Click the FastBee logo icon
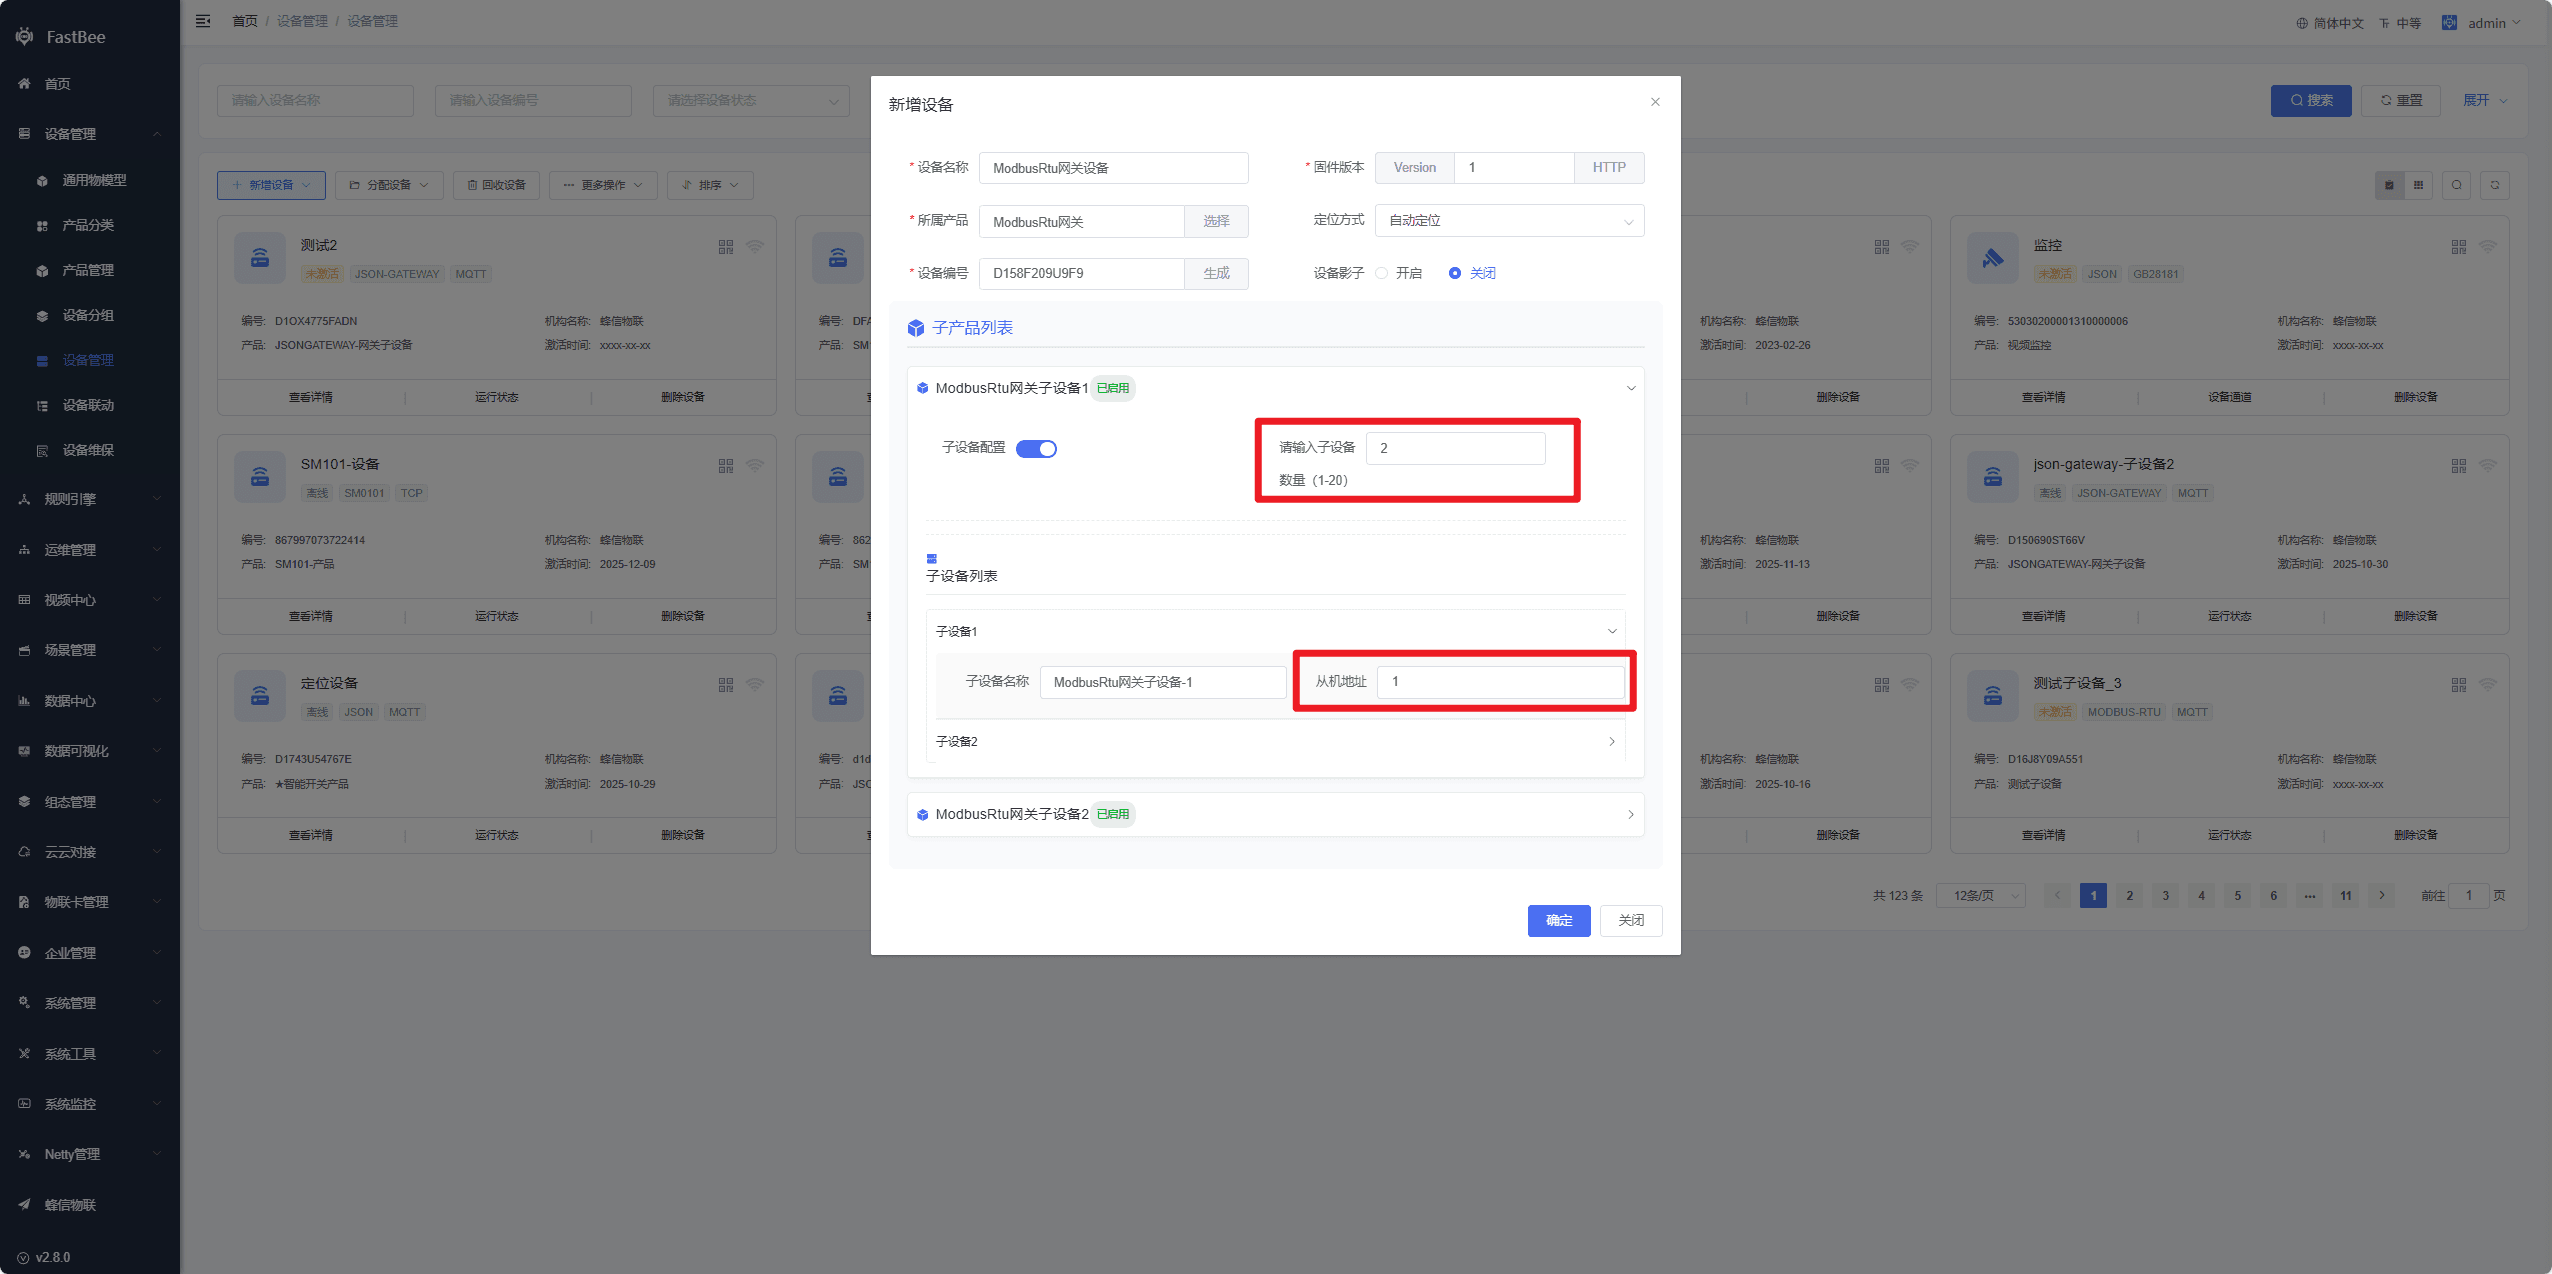 [x=25, y=37]
